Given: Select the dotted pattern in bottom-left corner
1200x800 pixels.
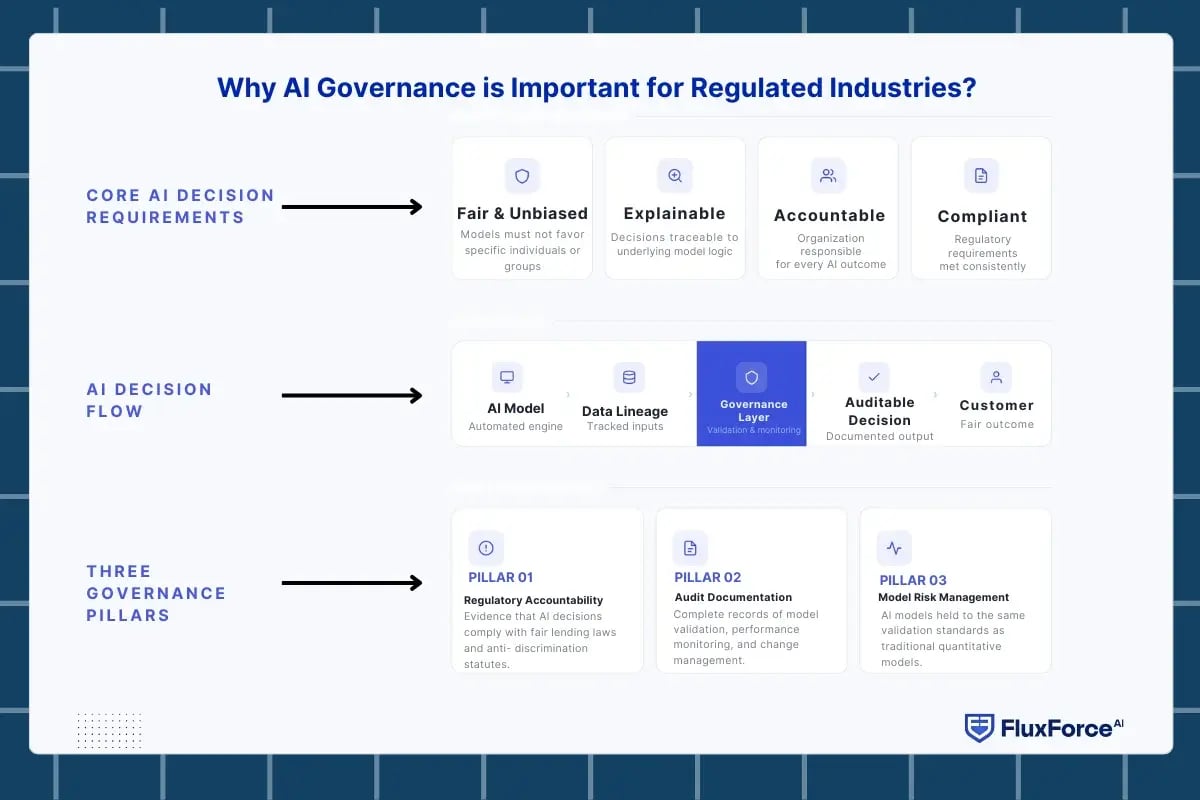Looking at the screenshot, I should 108,730.
